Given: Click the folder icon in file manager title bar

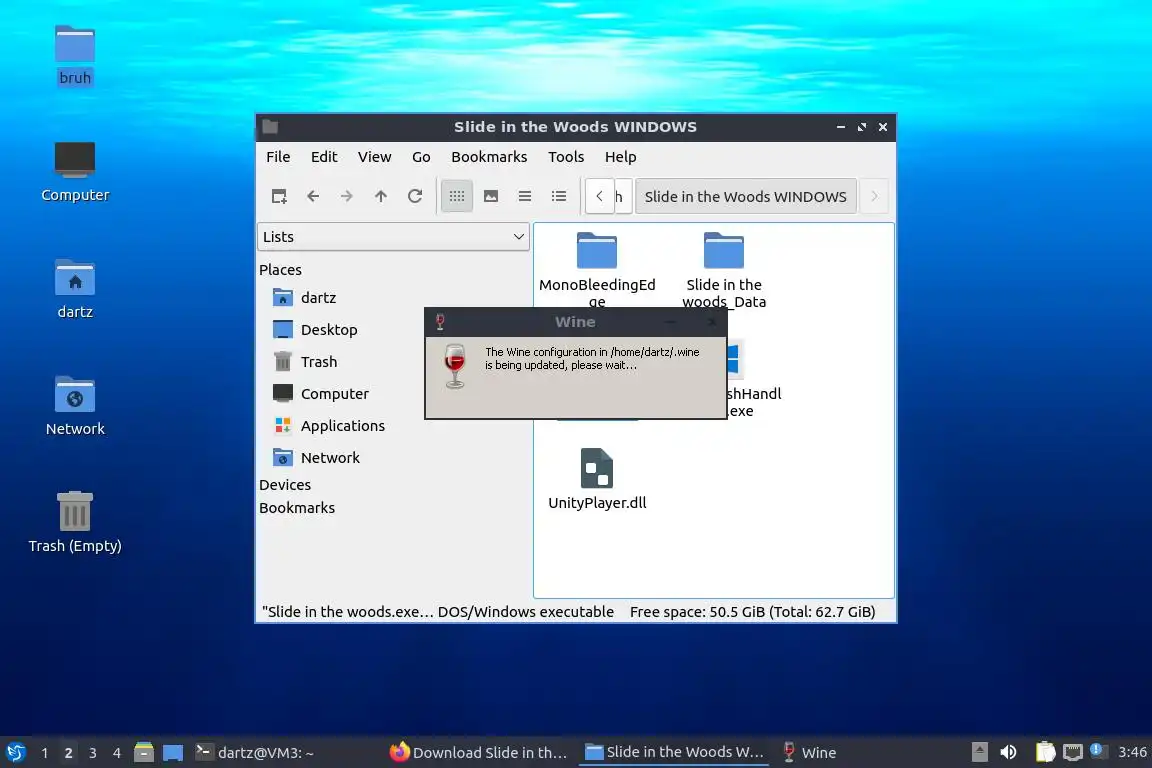Looking at the screenshot, I should tap(270, 126).
